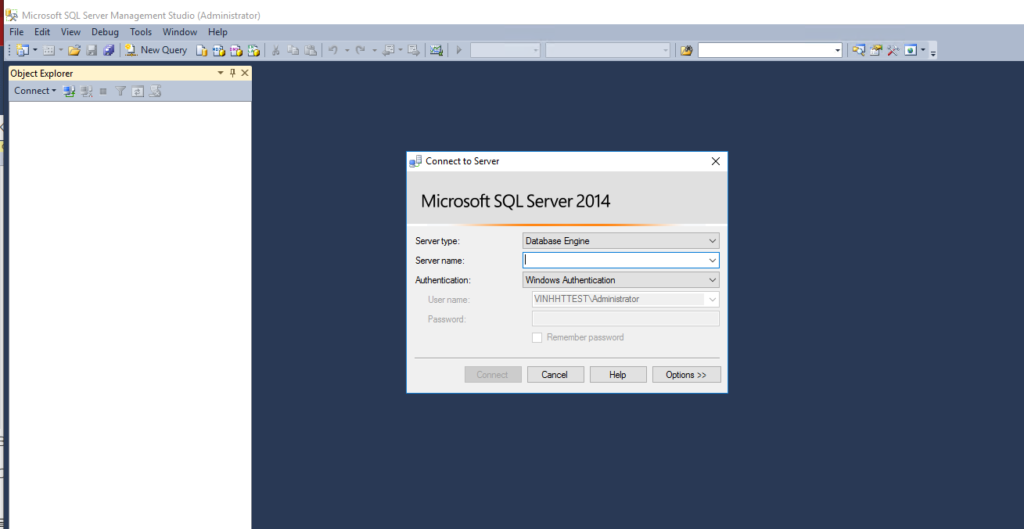Image resolution: width=1024 pixels, height=529 pixels.
Task: Click the Analysis Services MDX Query icon
Action: pyautogui.click(x=219, y=50)
